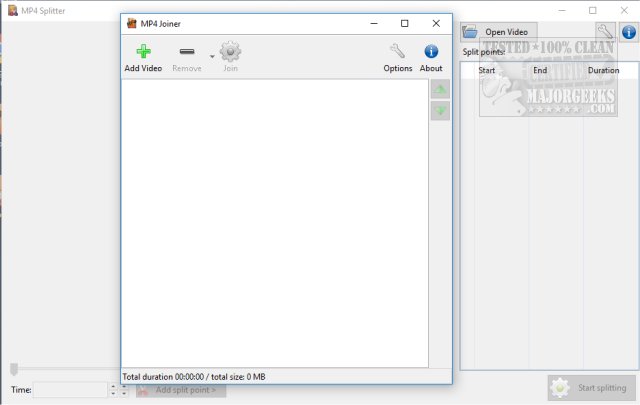This screenshot has width=640, height=405.
Task: Click the Duration column header
Action: pyautogui.click(x=603, y=70)
